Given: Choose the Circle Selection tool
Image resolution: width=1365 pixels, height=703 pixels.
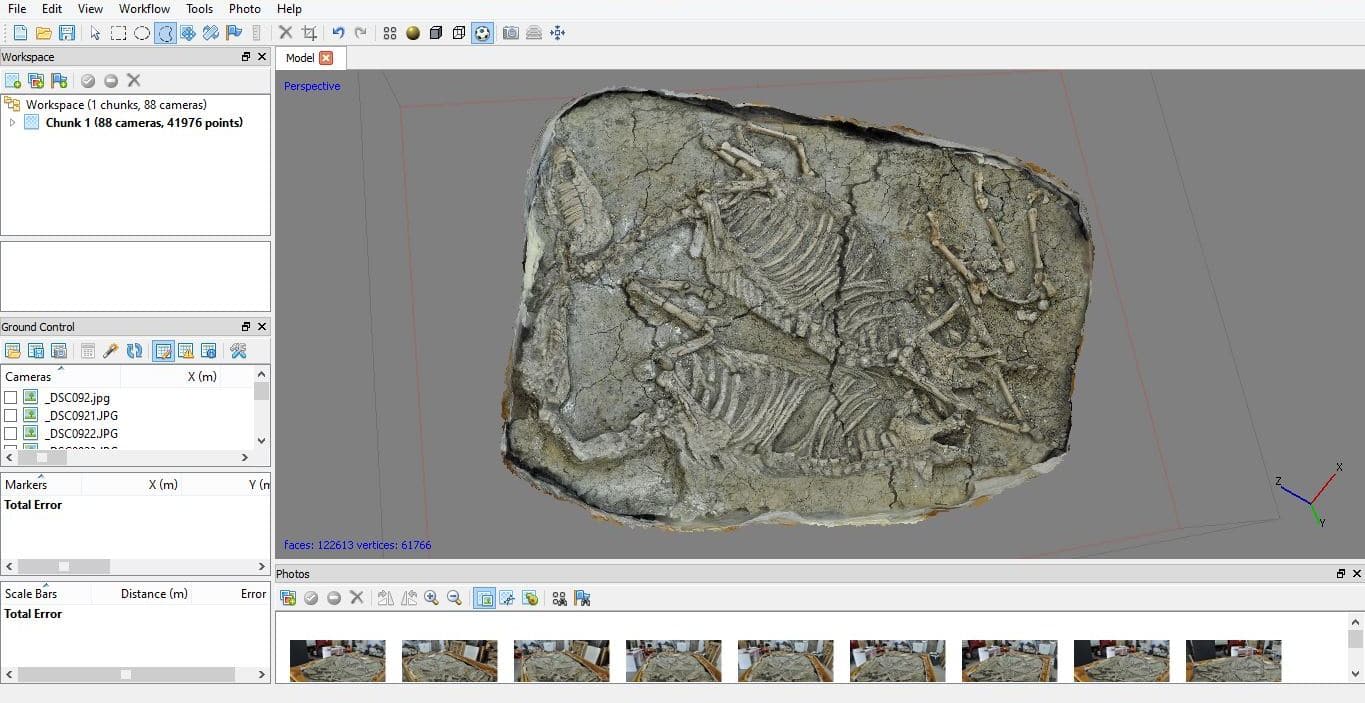Looking at the screenshot, I should pos(142,33).
